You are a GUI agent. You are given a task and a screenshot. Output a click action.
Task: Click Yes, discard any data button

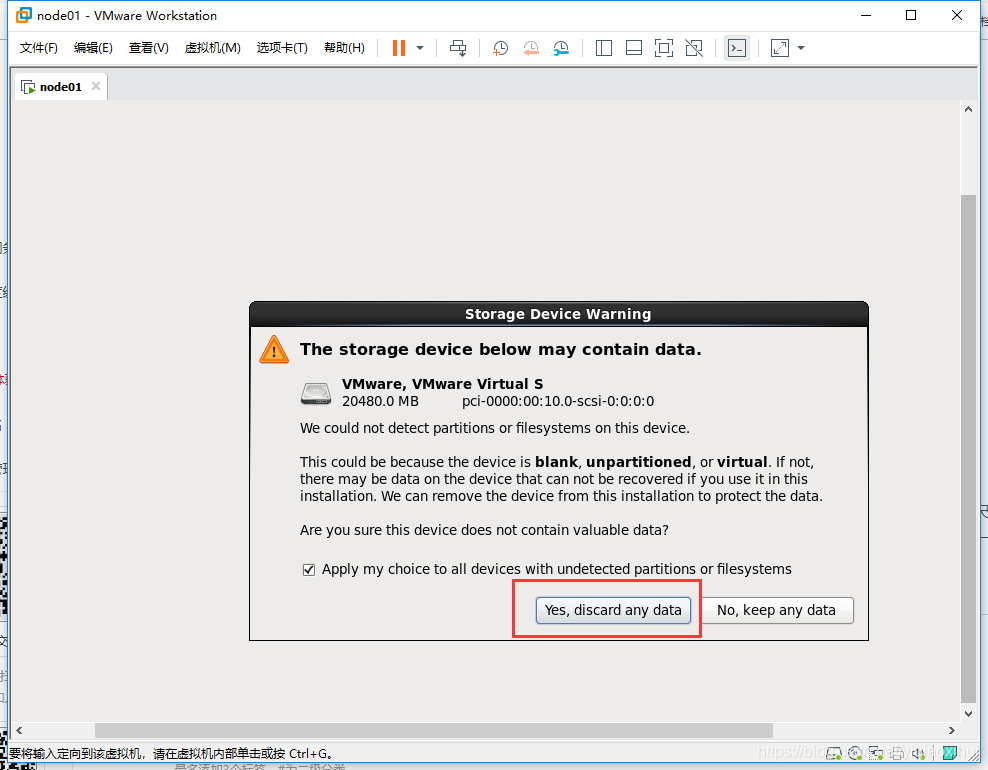[613, 610]
